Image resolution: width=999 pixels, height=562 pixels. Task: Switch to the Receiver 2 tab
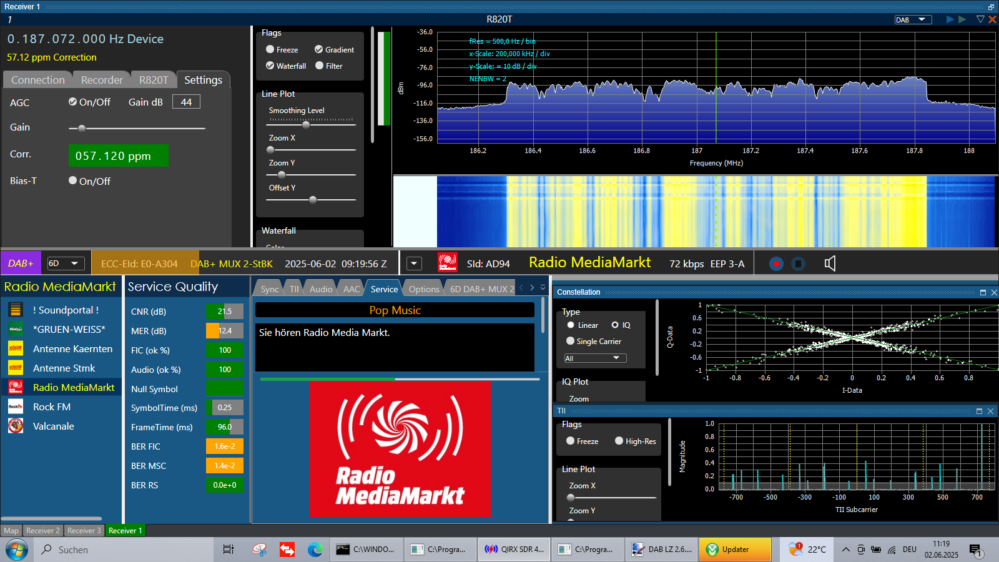43,530
